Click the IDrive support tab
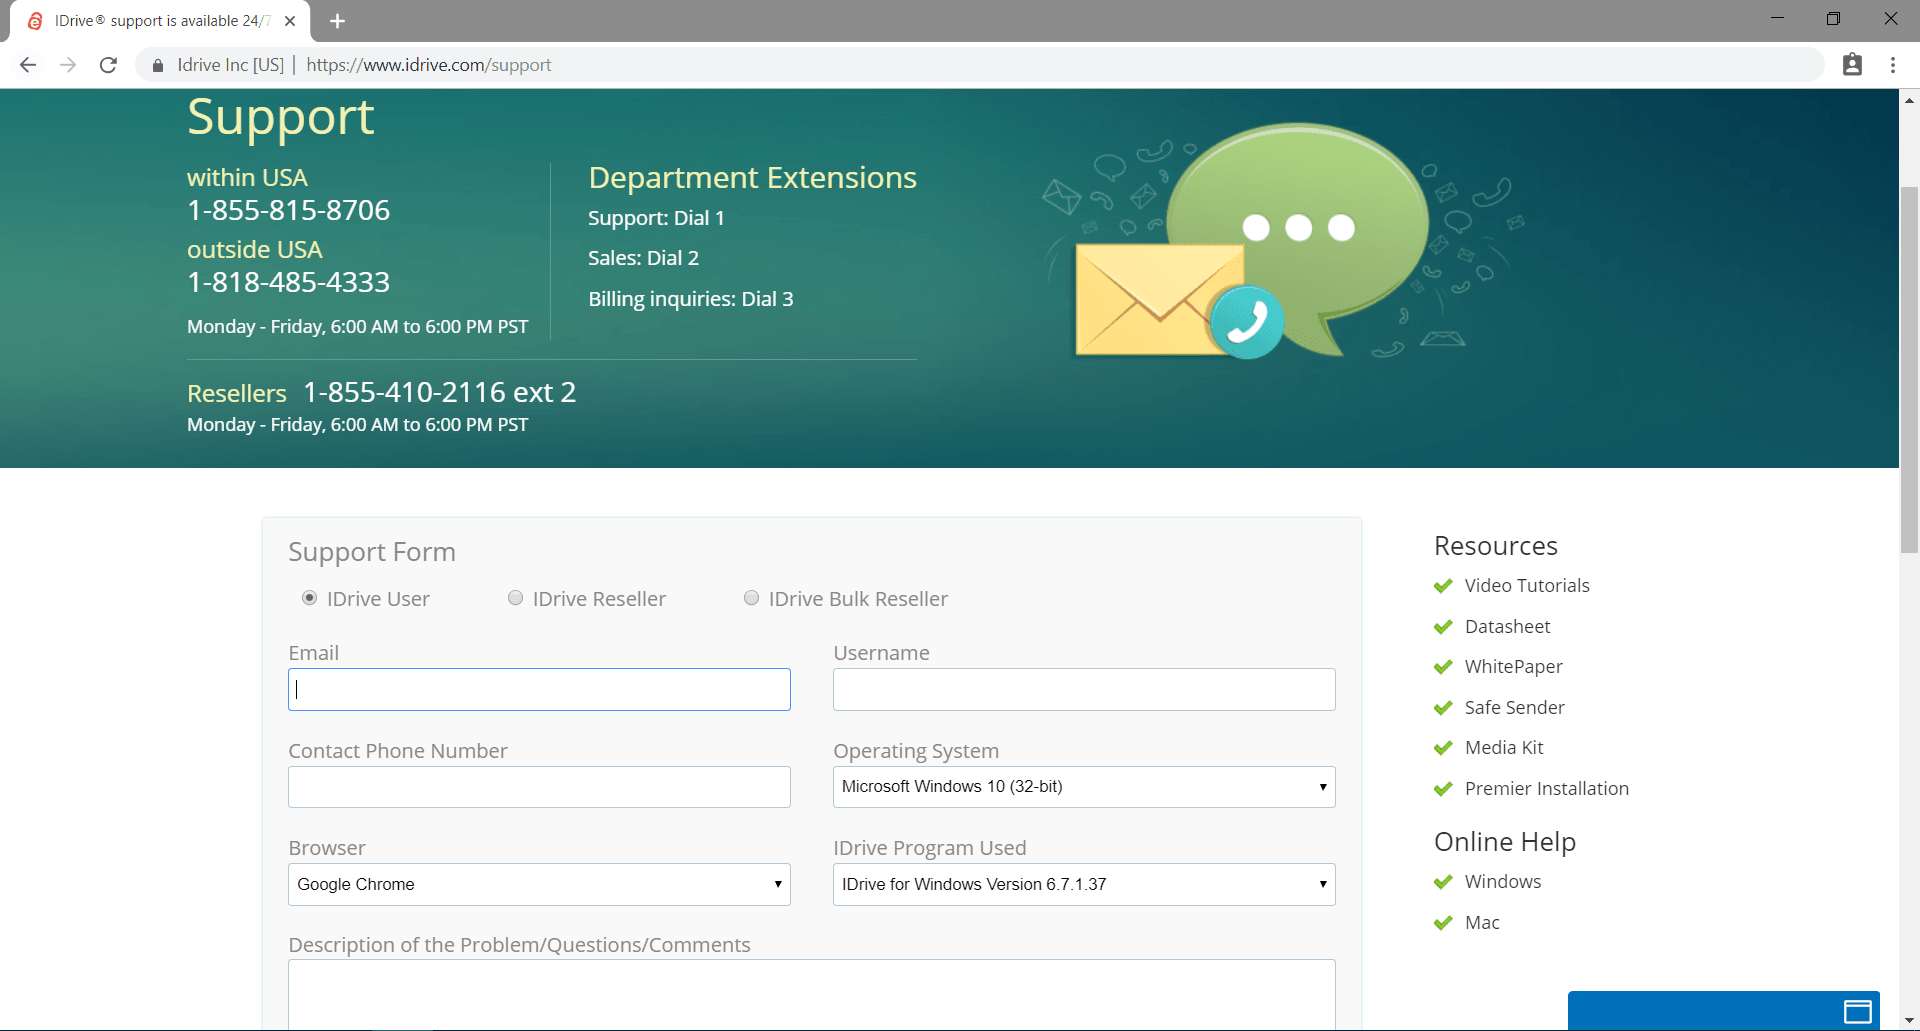This screenshot has height=1031, width=1920. 160,21
